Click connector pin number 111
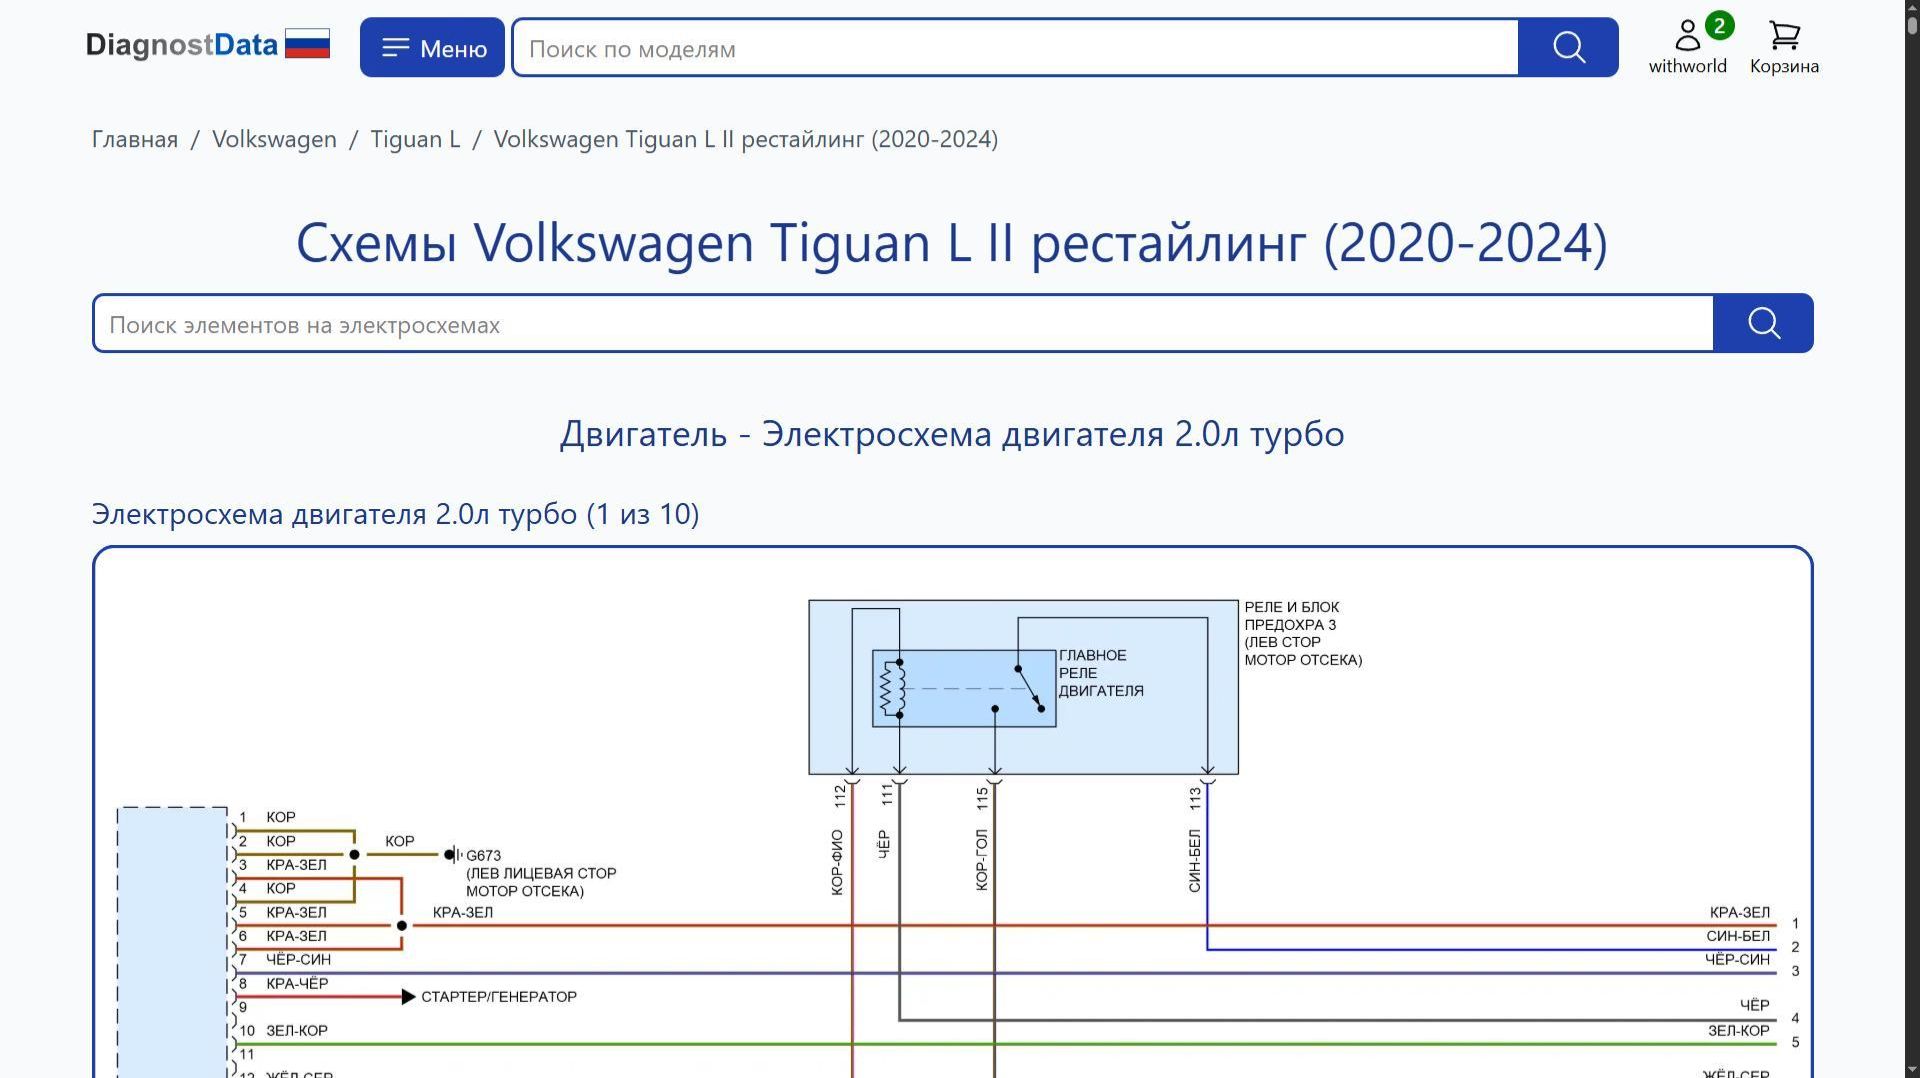This screenshot has height=1078, width=1920. coord(886,795)
